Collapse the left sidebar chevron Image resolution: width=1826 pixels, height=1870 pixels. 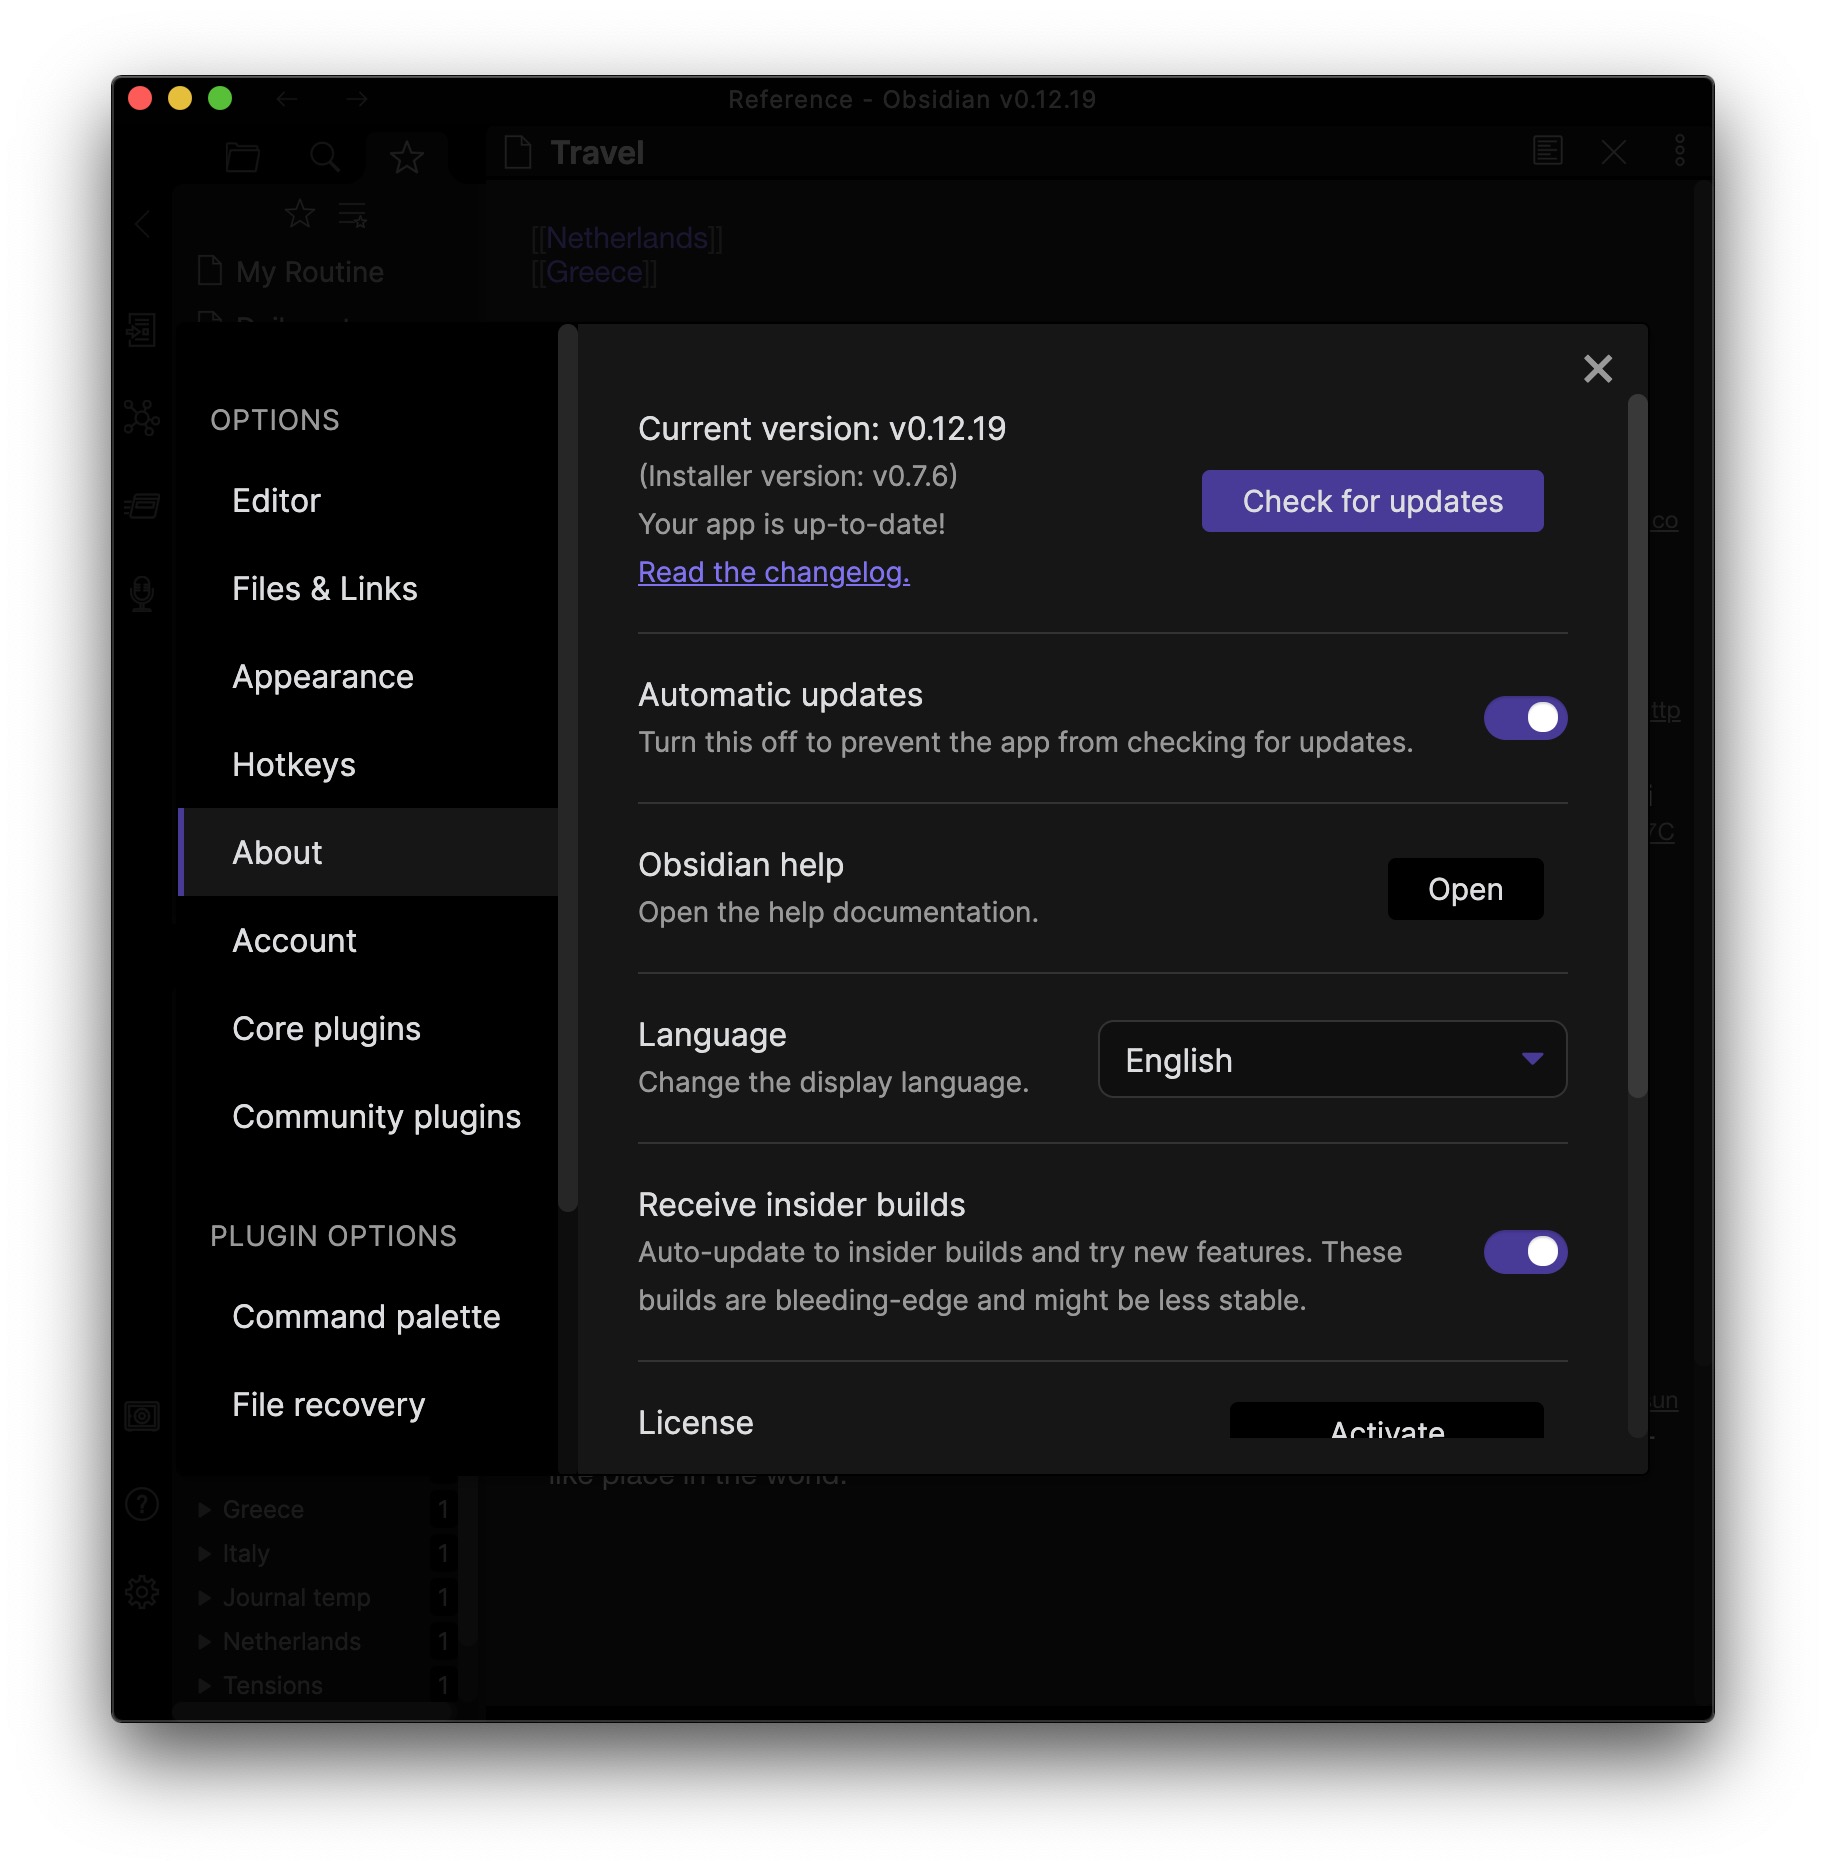(x=143, y=224)
